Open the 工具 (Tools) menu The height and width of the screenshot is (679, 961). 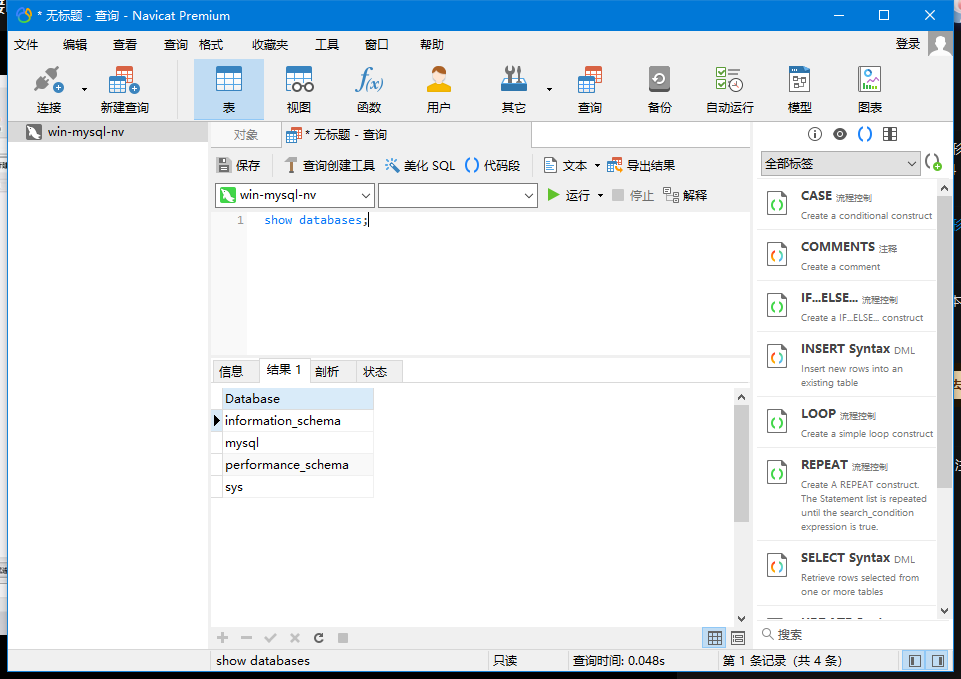coord(327,45)
